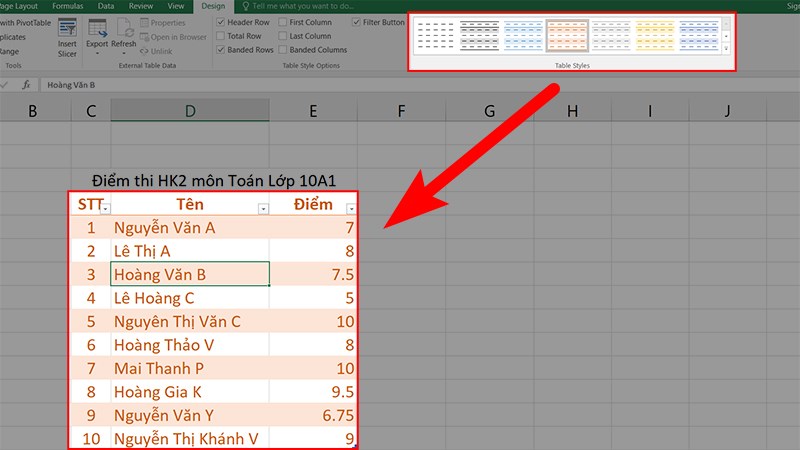
Task: Open the Tên column filter dropdown
Action: [263, 209]
